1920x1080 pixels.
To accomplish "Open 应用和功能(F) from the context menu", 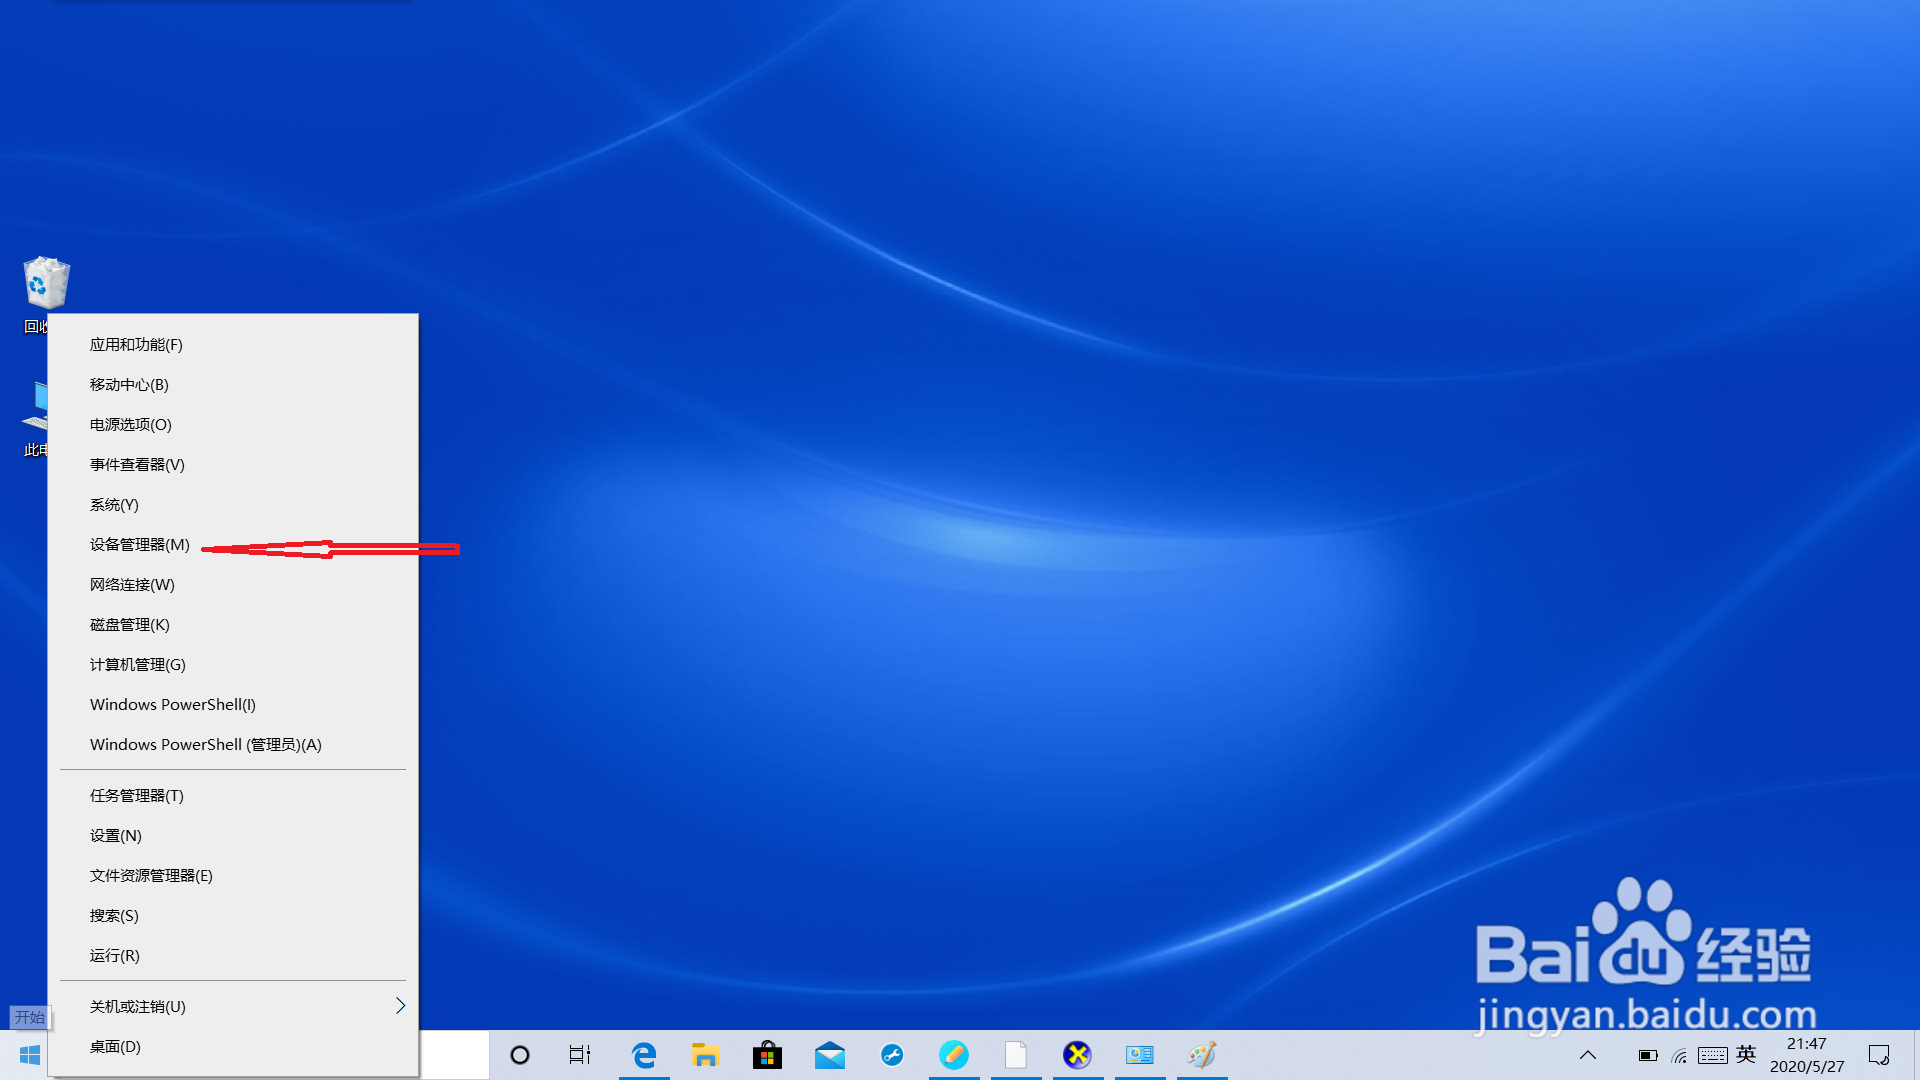I will pos(233,345).
